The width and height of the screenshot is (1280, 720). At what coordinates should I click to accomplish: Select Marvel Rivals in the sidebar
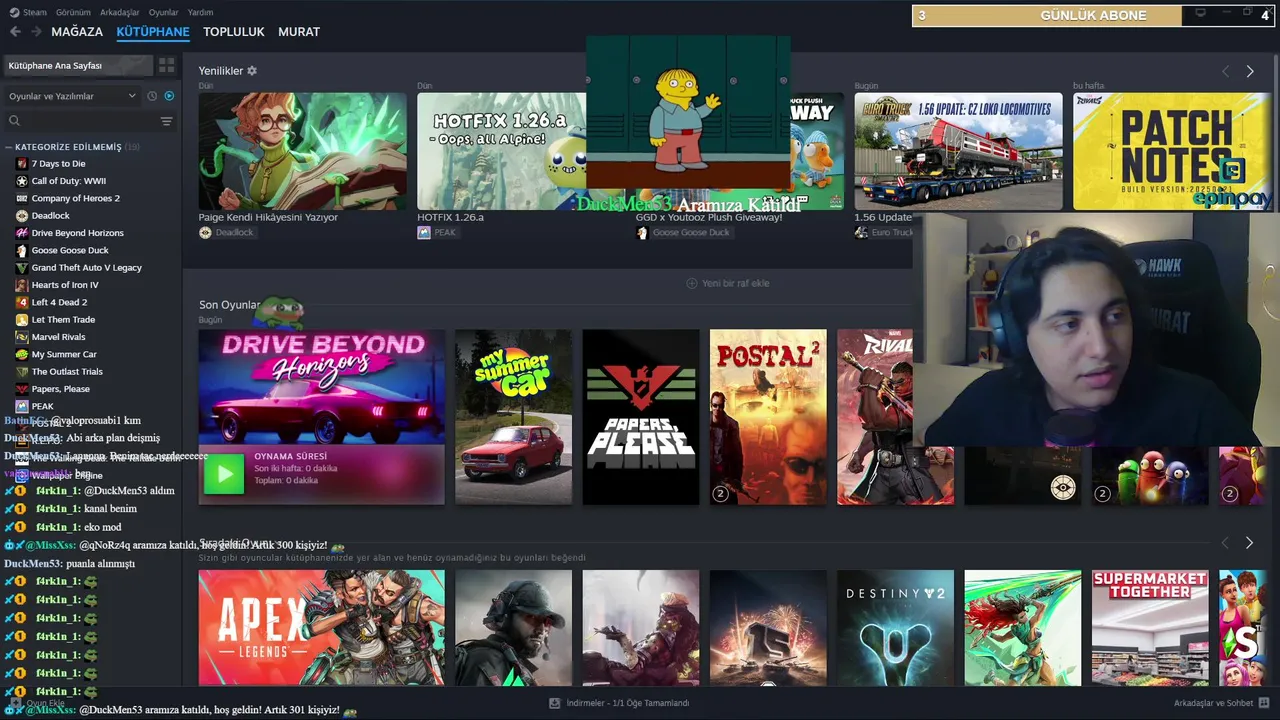(x=58, y=337)
